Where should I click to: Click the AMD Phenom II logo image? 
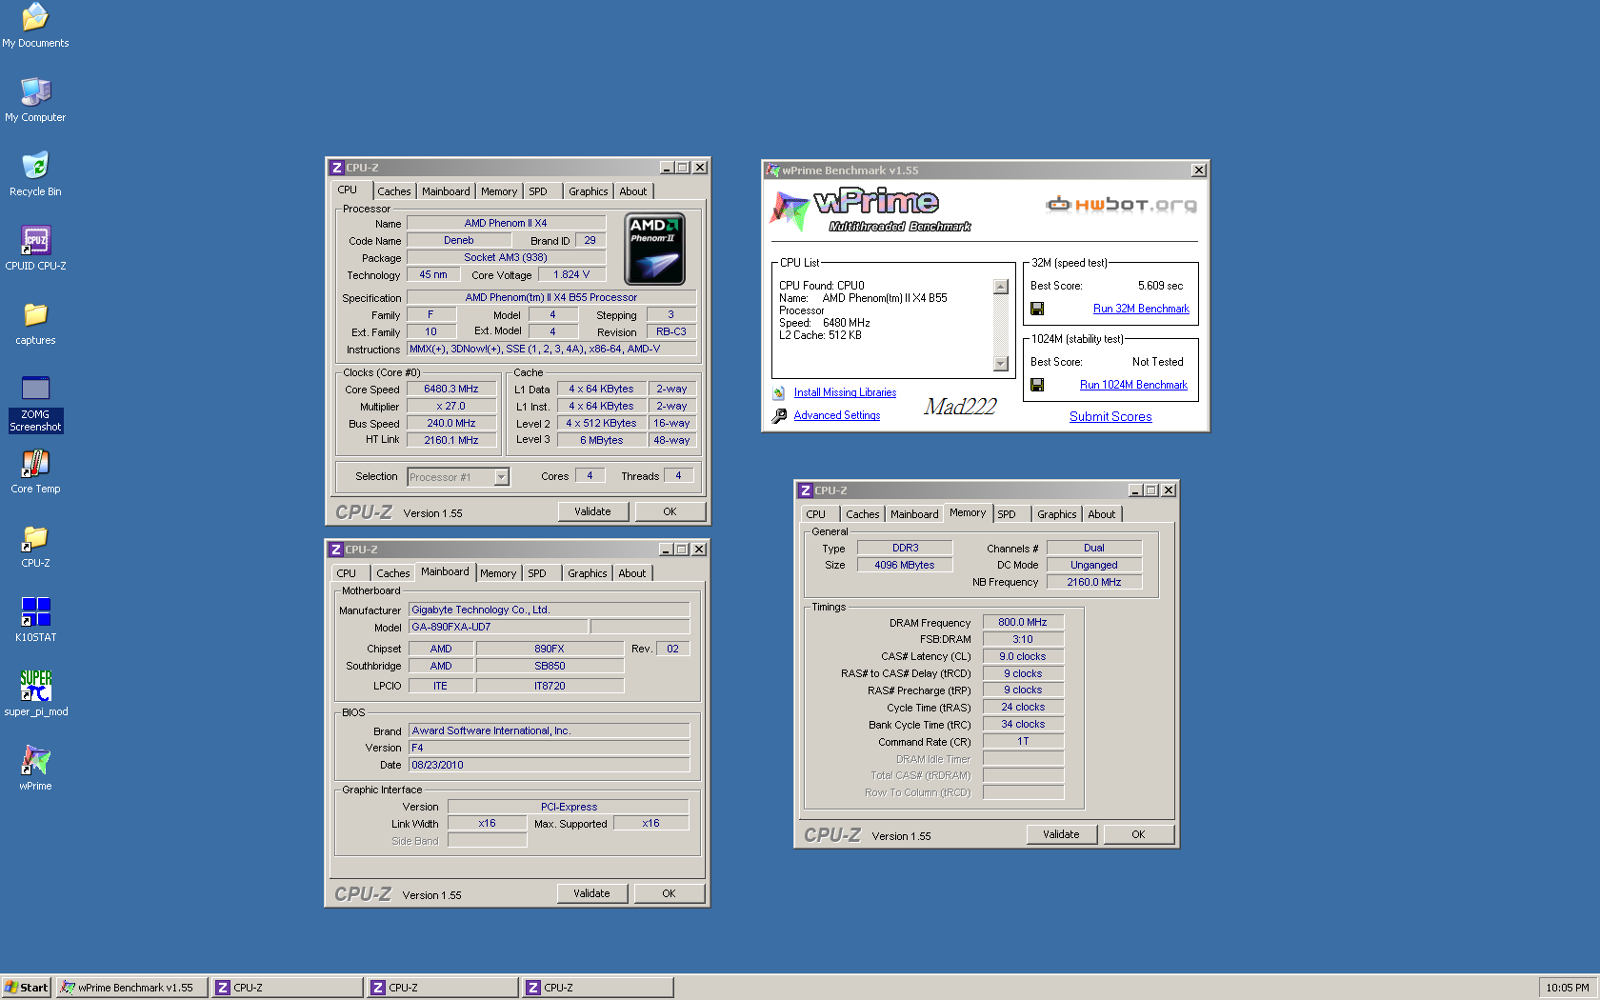655,249
